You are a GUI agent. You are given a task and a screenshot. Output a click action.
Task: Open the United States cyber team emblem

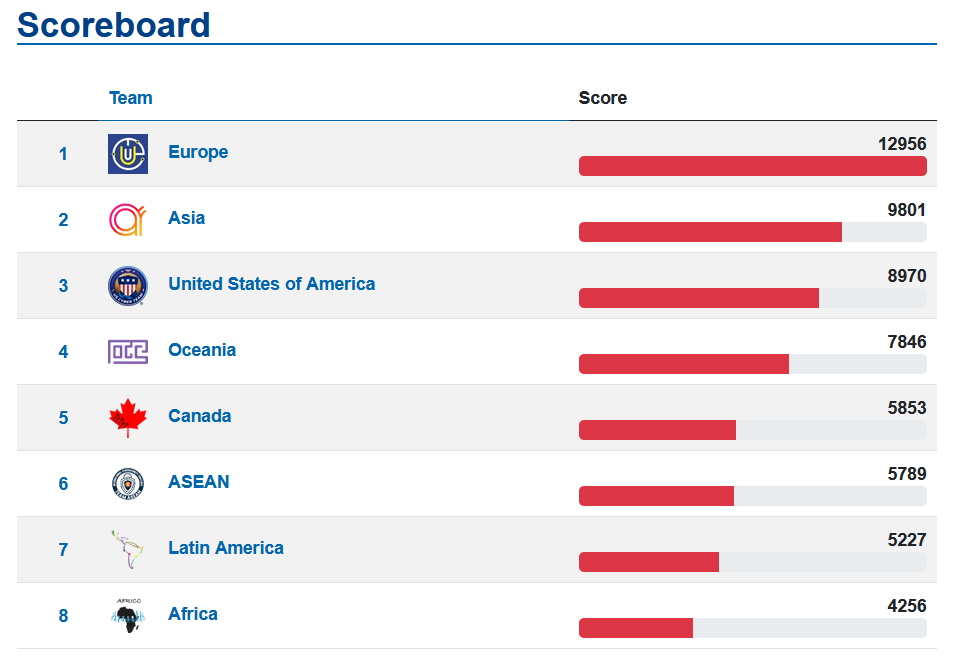[x=128, y=285]
